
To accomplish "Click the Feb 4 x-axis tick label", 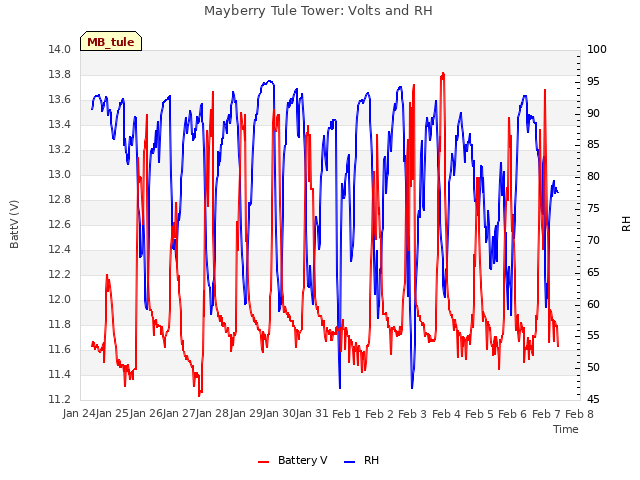I will point(446,414).
